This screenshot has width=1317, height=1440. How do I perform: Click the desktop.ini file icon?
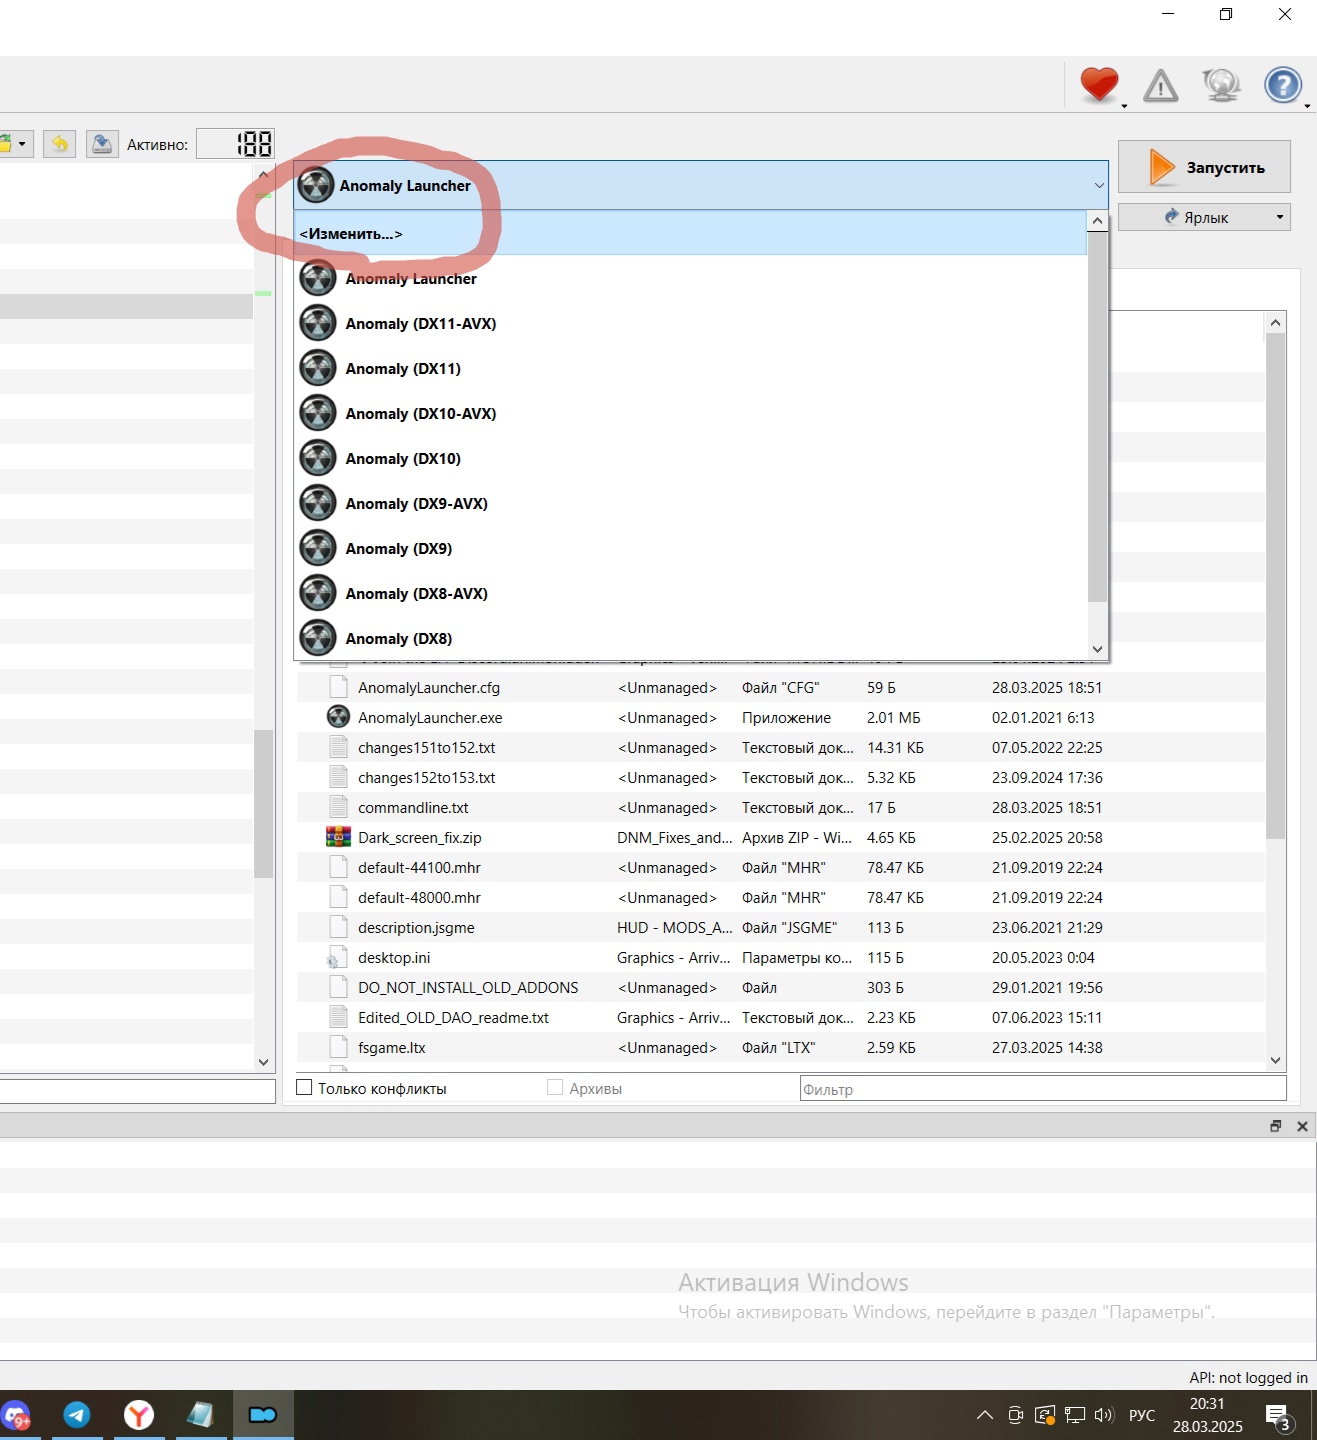[x=339, y=957]
